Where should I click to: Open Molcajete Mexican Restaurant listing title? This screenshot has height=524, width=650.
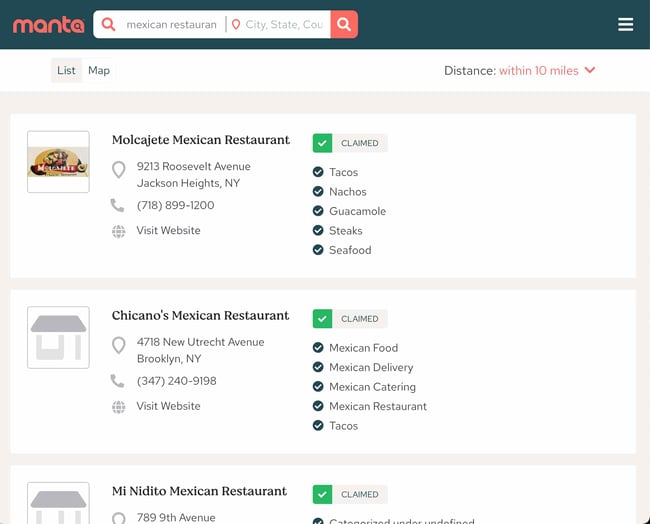[x=201, y=140]
